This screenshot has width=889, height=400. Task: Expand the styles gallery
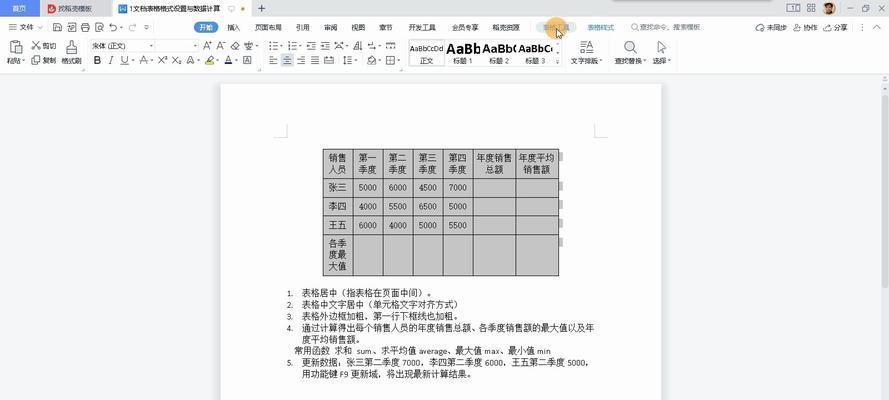pyautogui.click(x=557, y=62)
